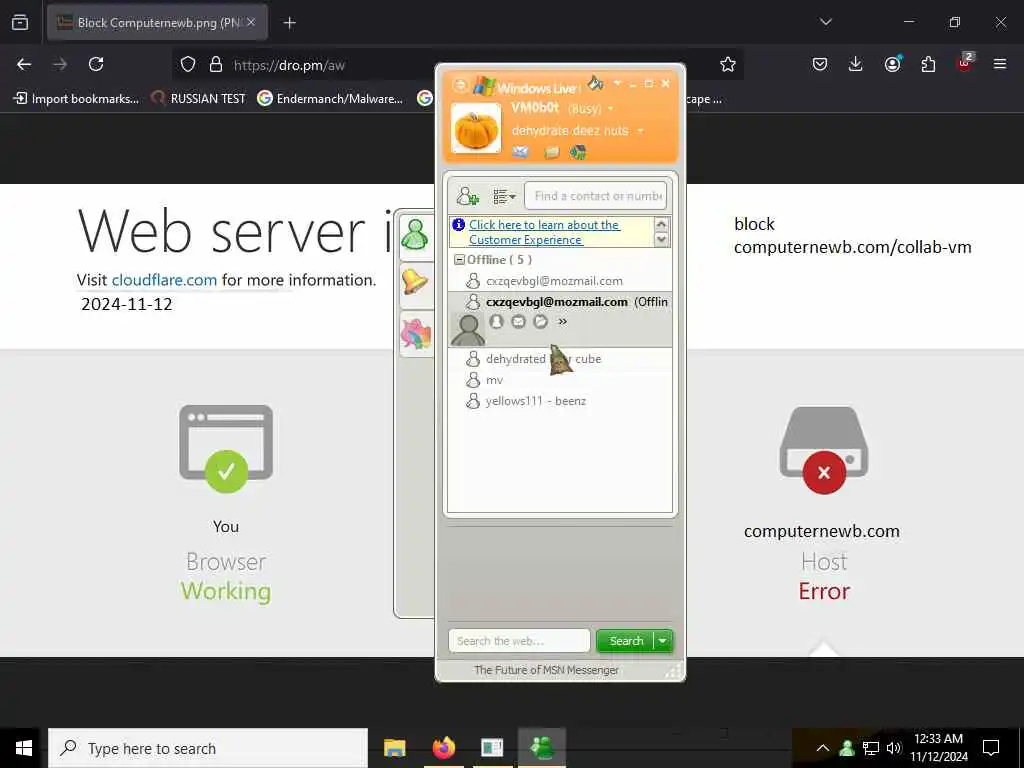Click blue info icon in Messenger banner
The image size is (1024, 768).
459,224
